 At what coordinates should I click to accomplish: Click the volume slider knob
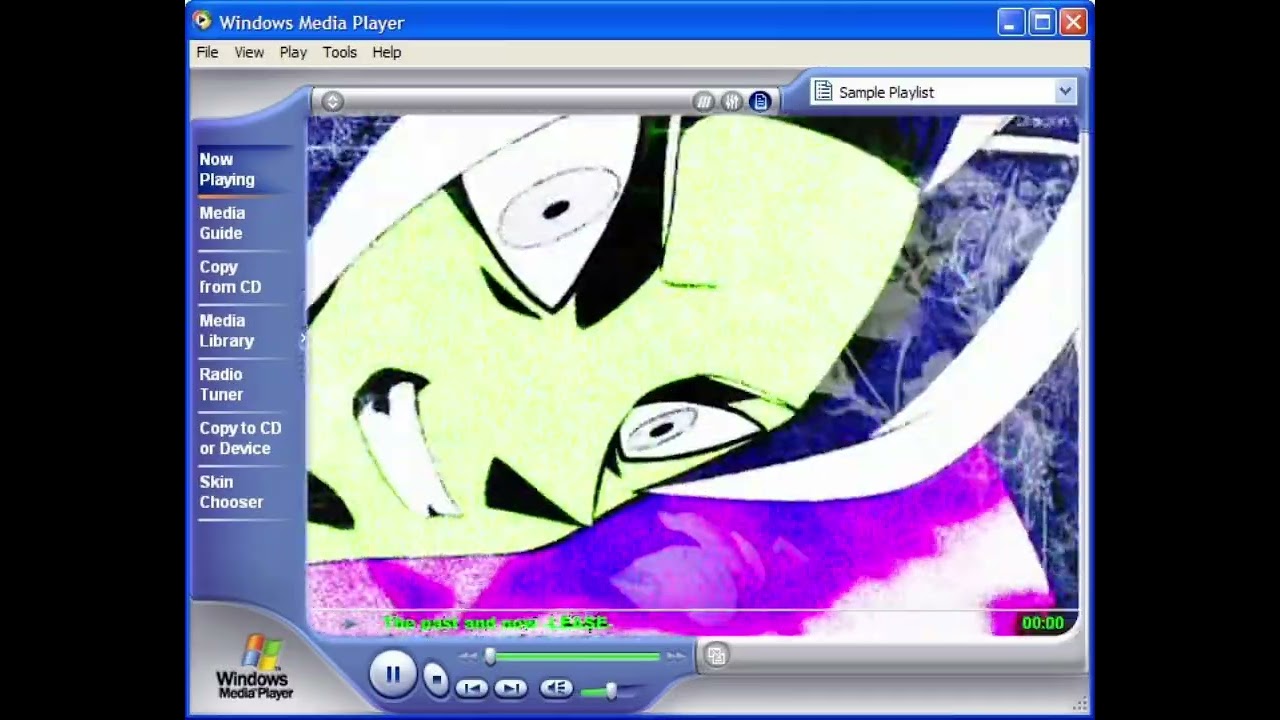coord(611,690)
